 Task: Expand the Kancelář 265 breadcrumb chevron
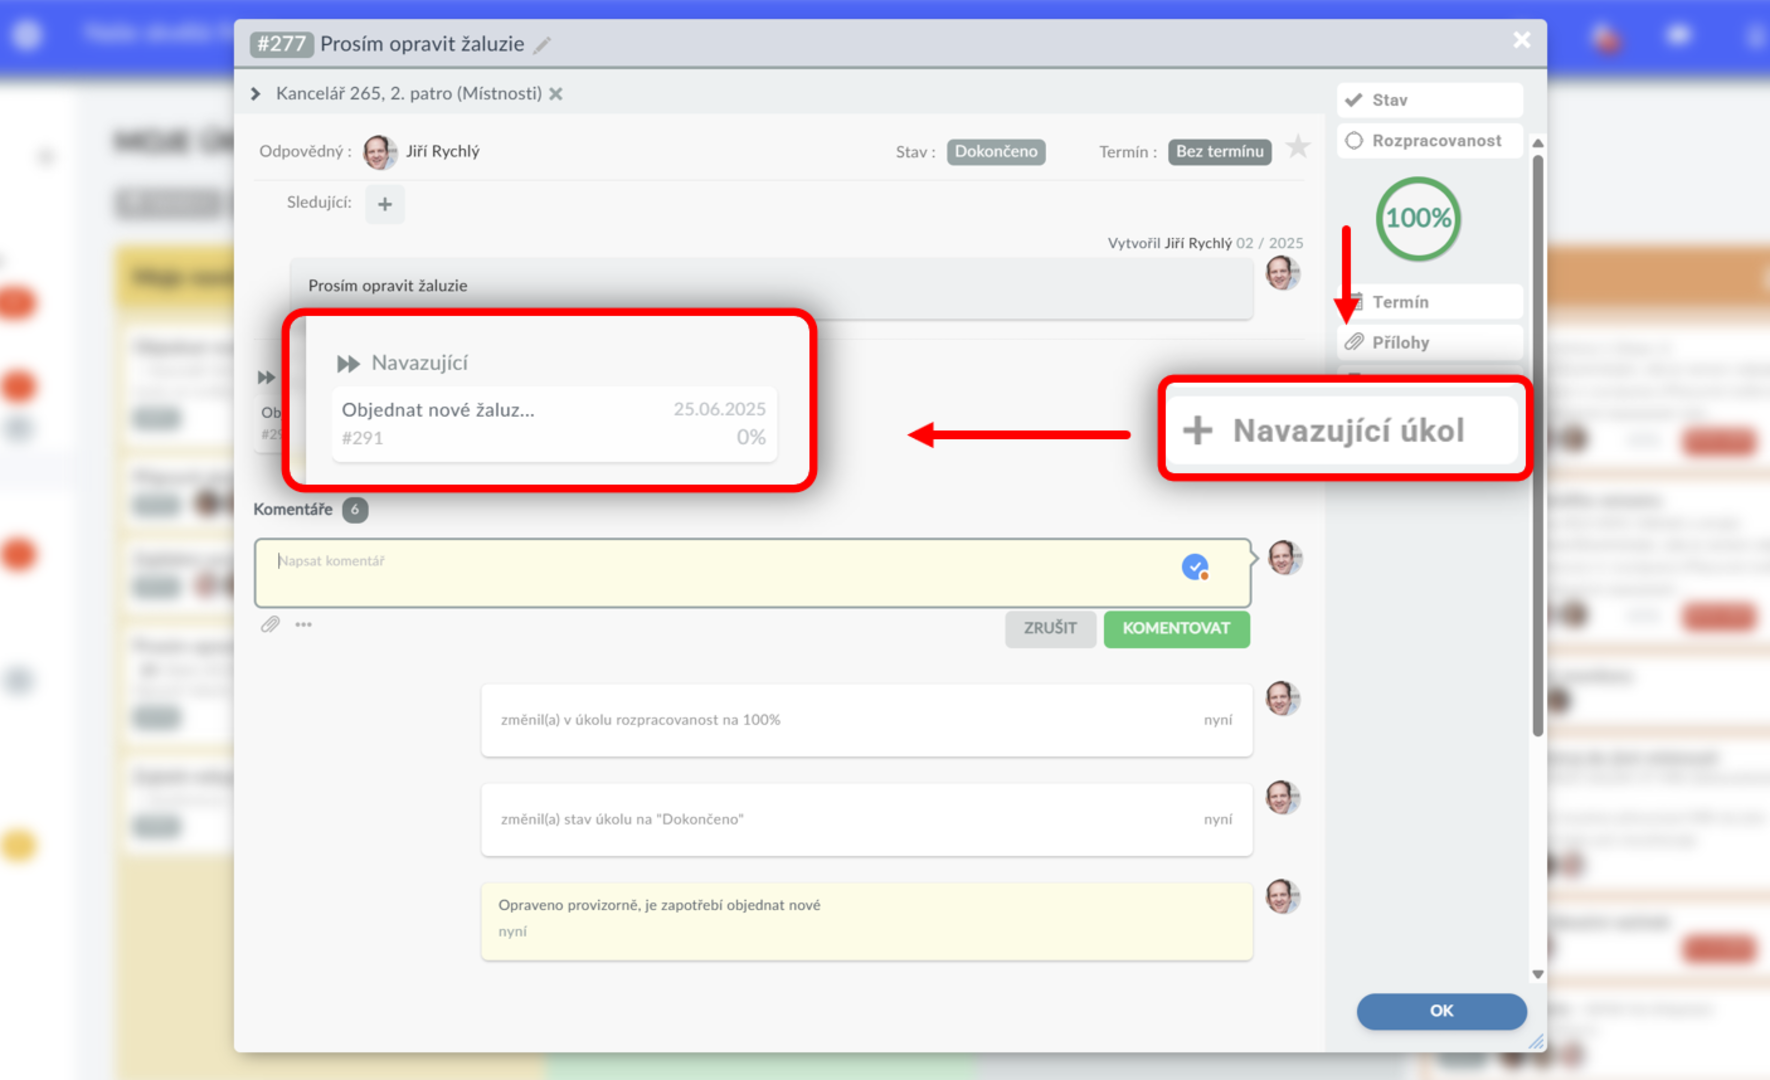(x=256, y=94)
